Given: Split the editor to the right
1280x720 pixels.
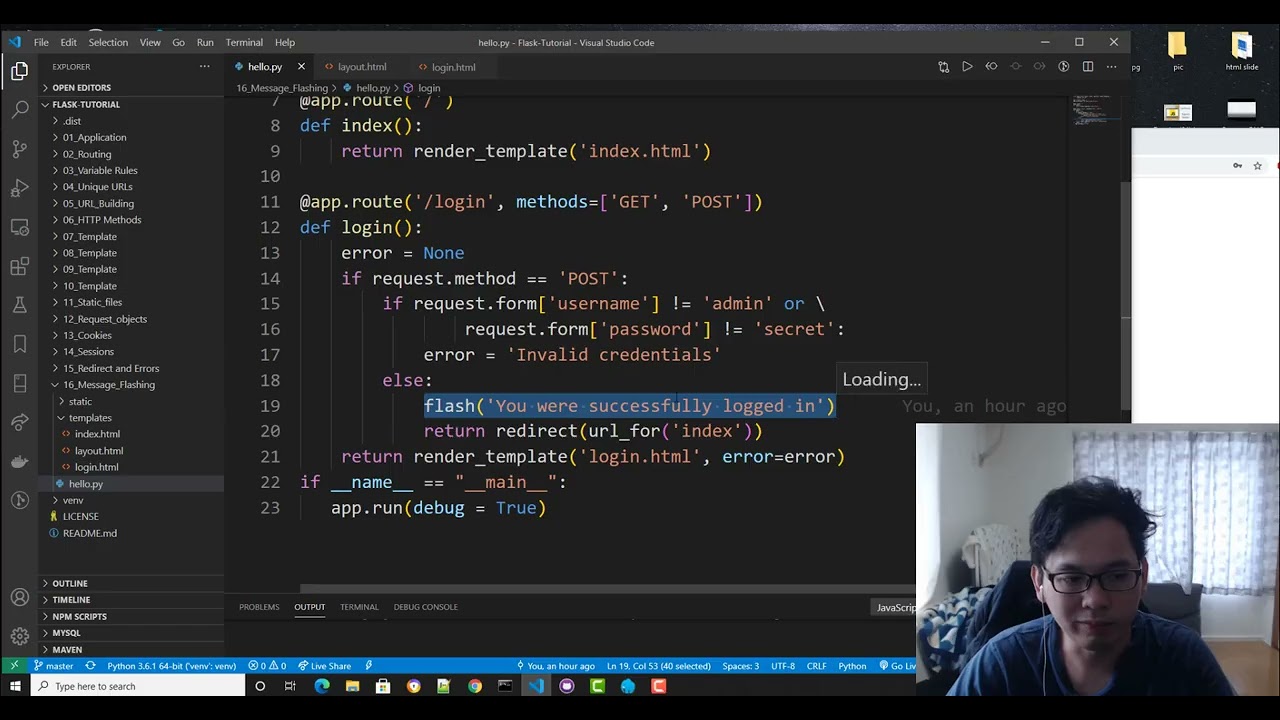Looking at the screenshot, I should click(x=1088, y=67).
